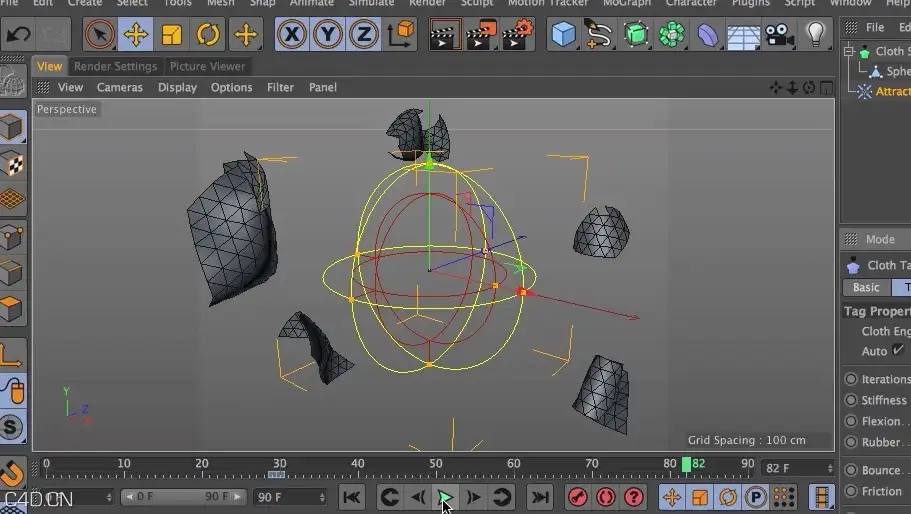Switch the coordinate system icon
This screenshot has width=911, height=514.
coord(400,34)
